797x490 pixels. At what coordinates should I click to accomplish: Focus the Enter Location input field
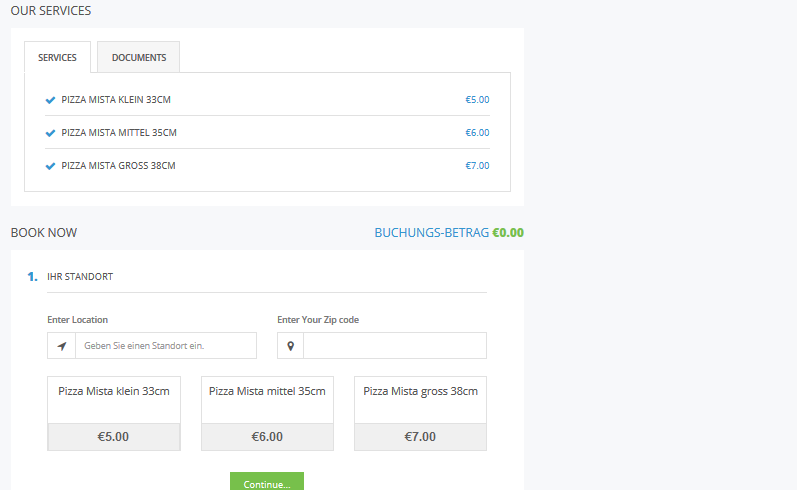tap(166, 346)
